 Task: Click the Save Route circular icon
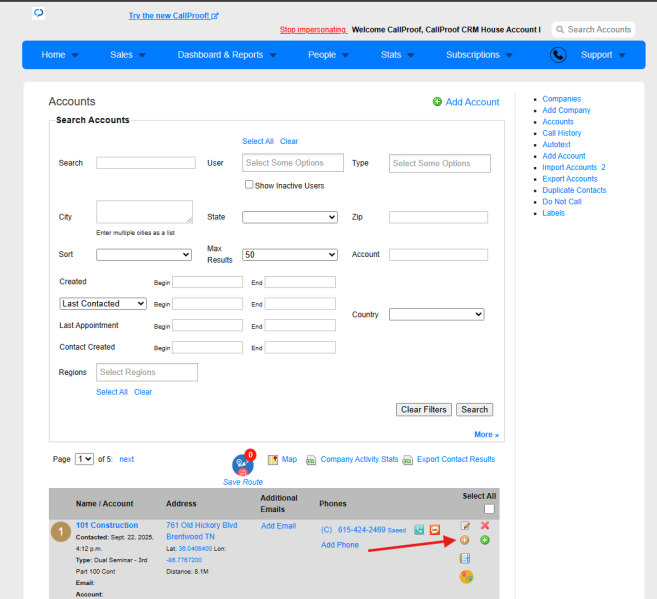(x=243, y=465)
